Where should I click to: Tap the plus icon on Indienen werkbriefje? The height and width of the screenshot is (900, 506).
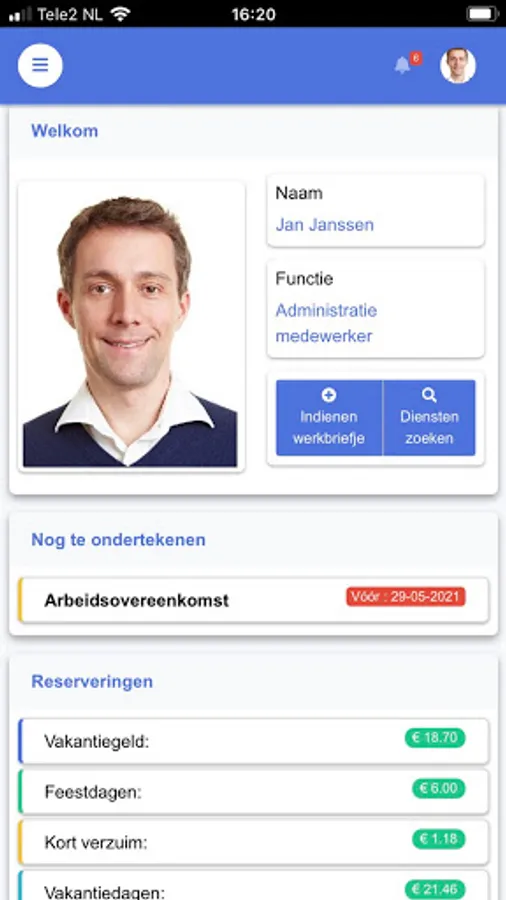pos(329,395)
